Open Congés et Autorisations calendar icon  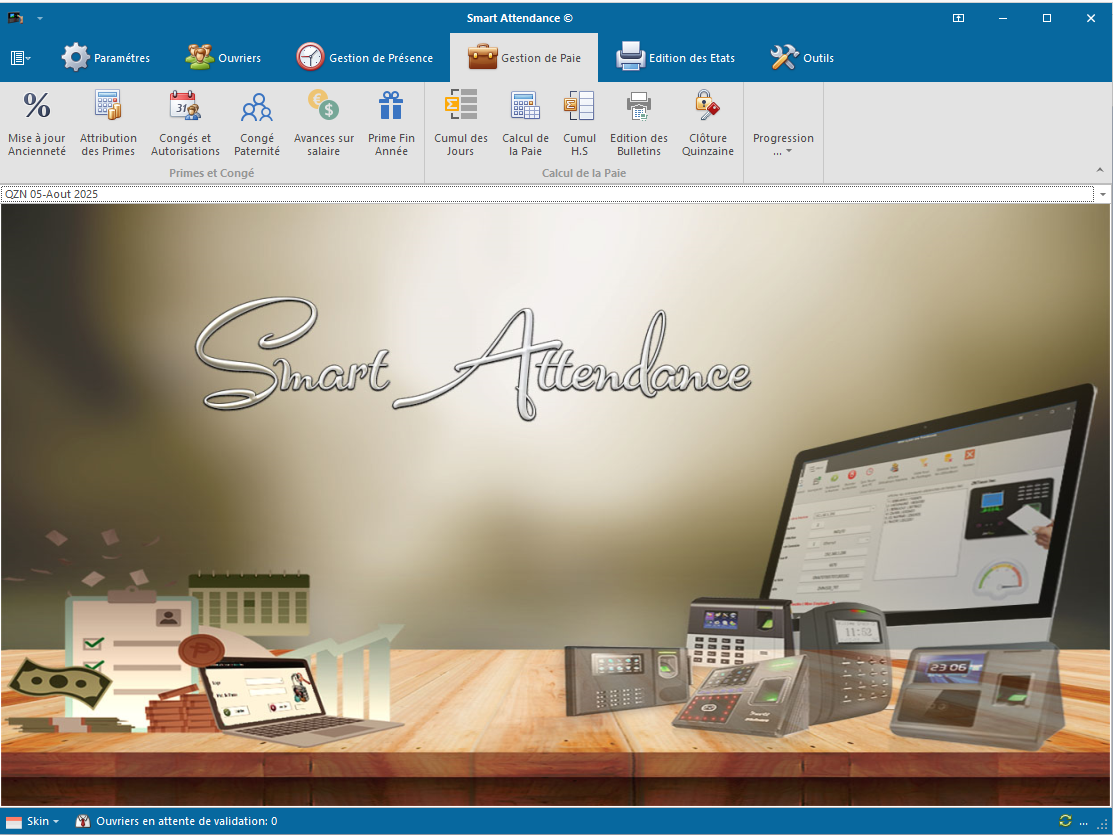[185, 106]
